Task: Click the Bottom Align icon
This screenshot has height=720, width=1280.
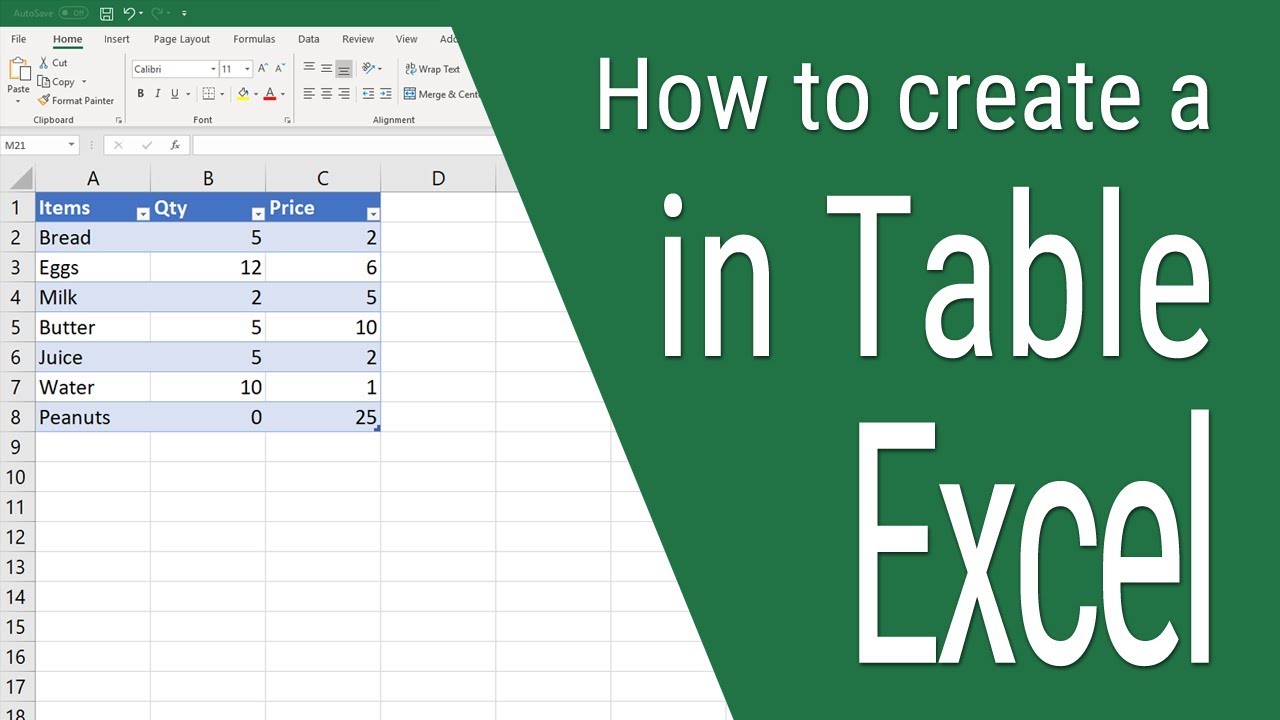Action: (x=344, y=68)
